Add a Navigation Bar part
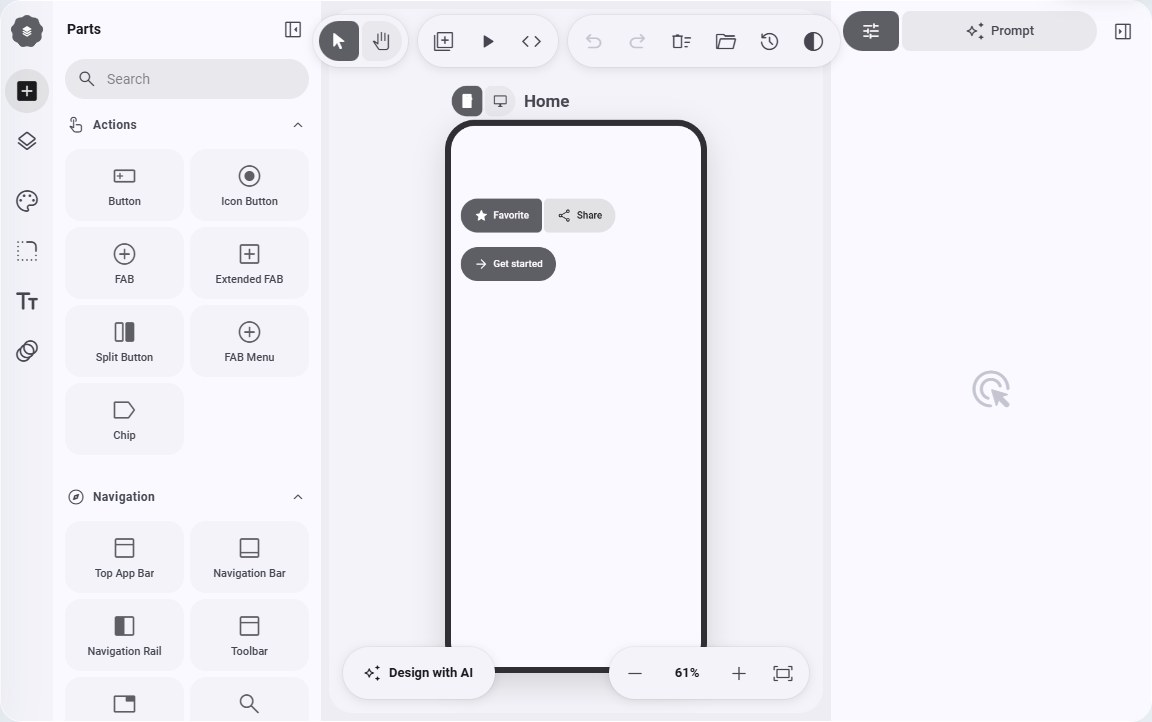The width and height of the screenshot is (1152, 722). tap(249, 557)
